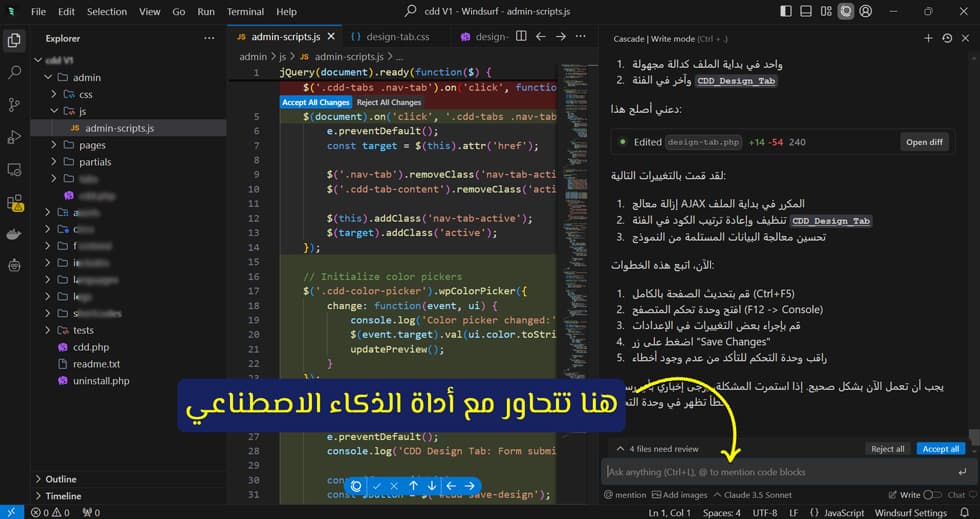Toggle the bottom panel layout icon
The image size is (980, 519).
point(806,11)
